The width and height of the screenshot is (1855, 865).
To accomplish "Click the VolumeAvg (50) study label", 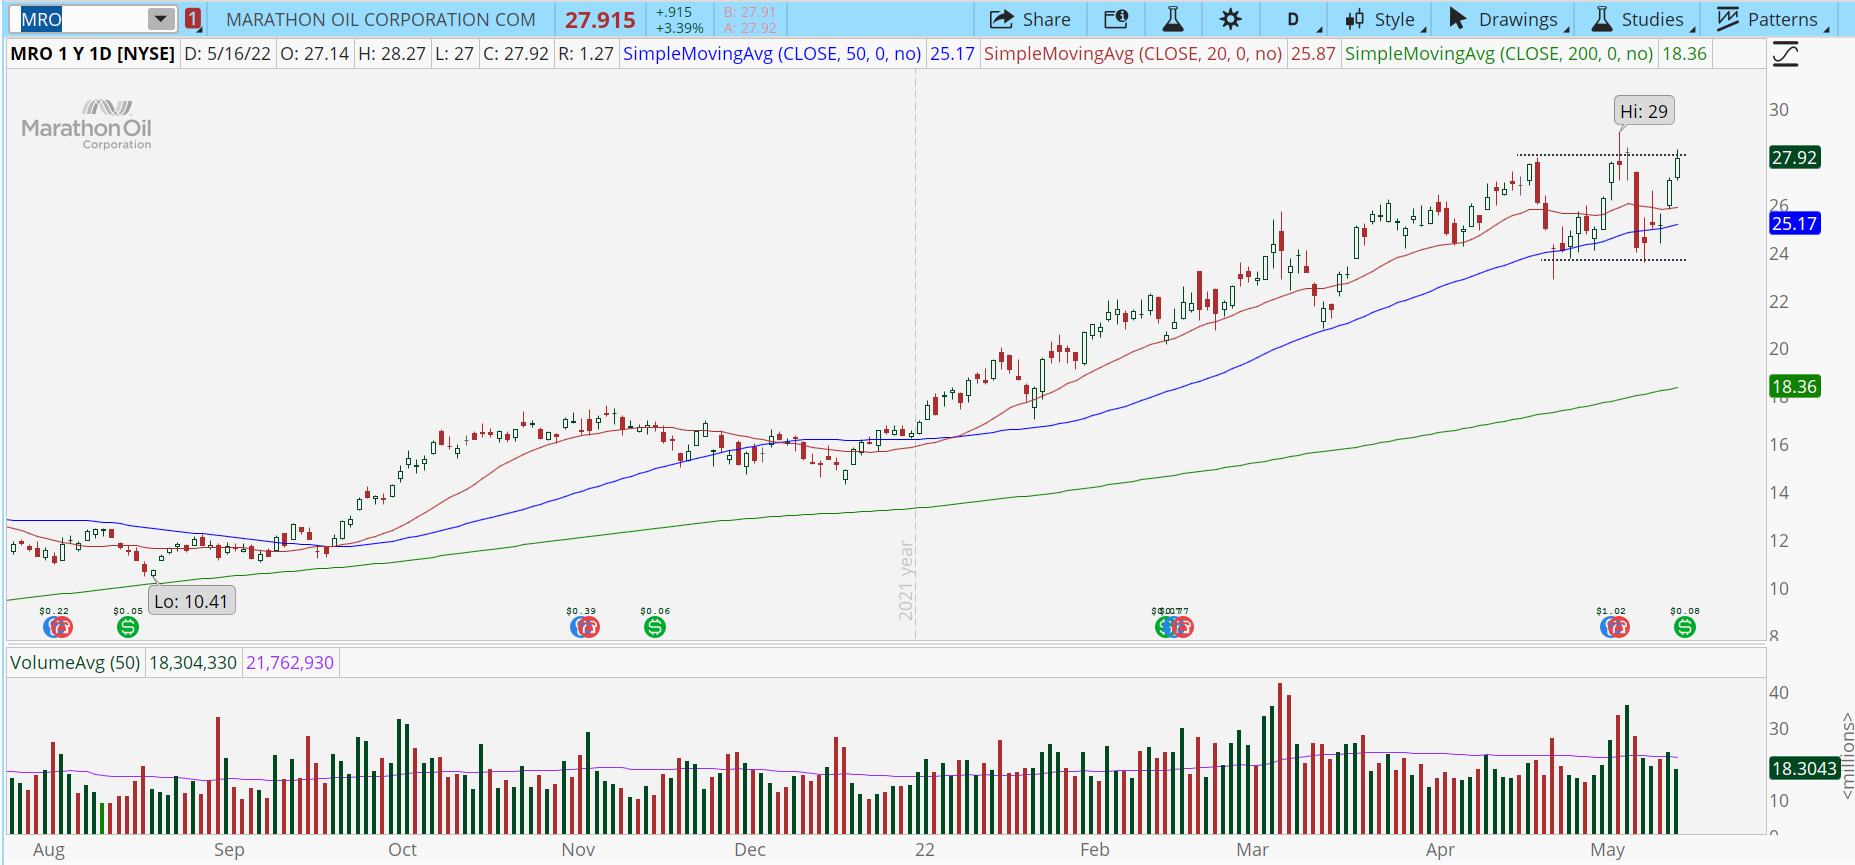I will click(x=75, y=663).
